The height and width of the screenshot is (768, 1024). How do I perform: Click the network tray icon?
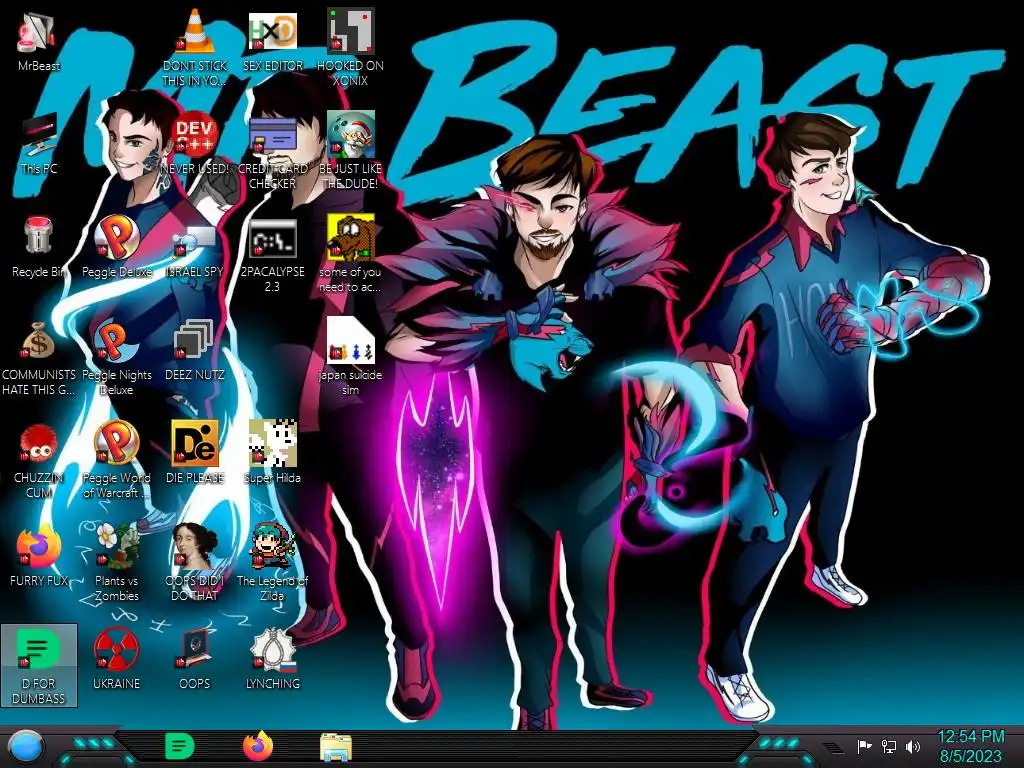pyautogui.click(x=889, y=746)
